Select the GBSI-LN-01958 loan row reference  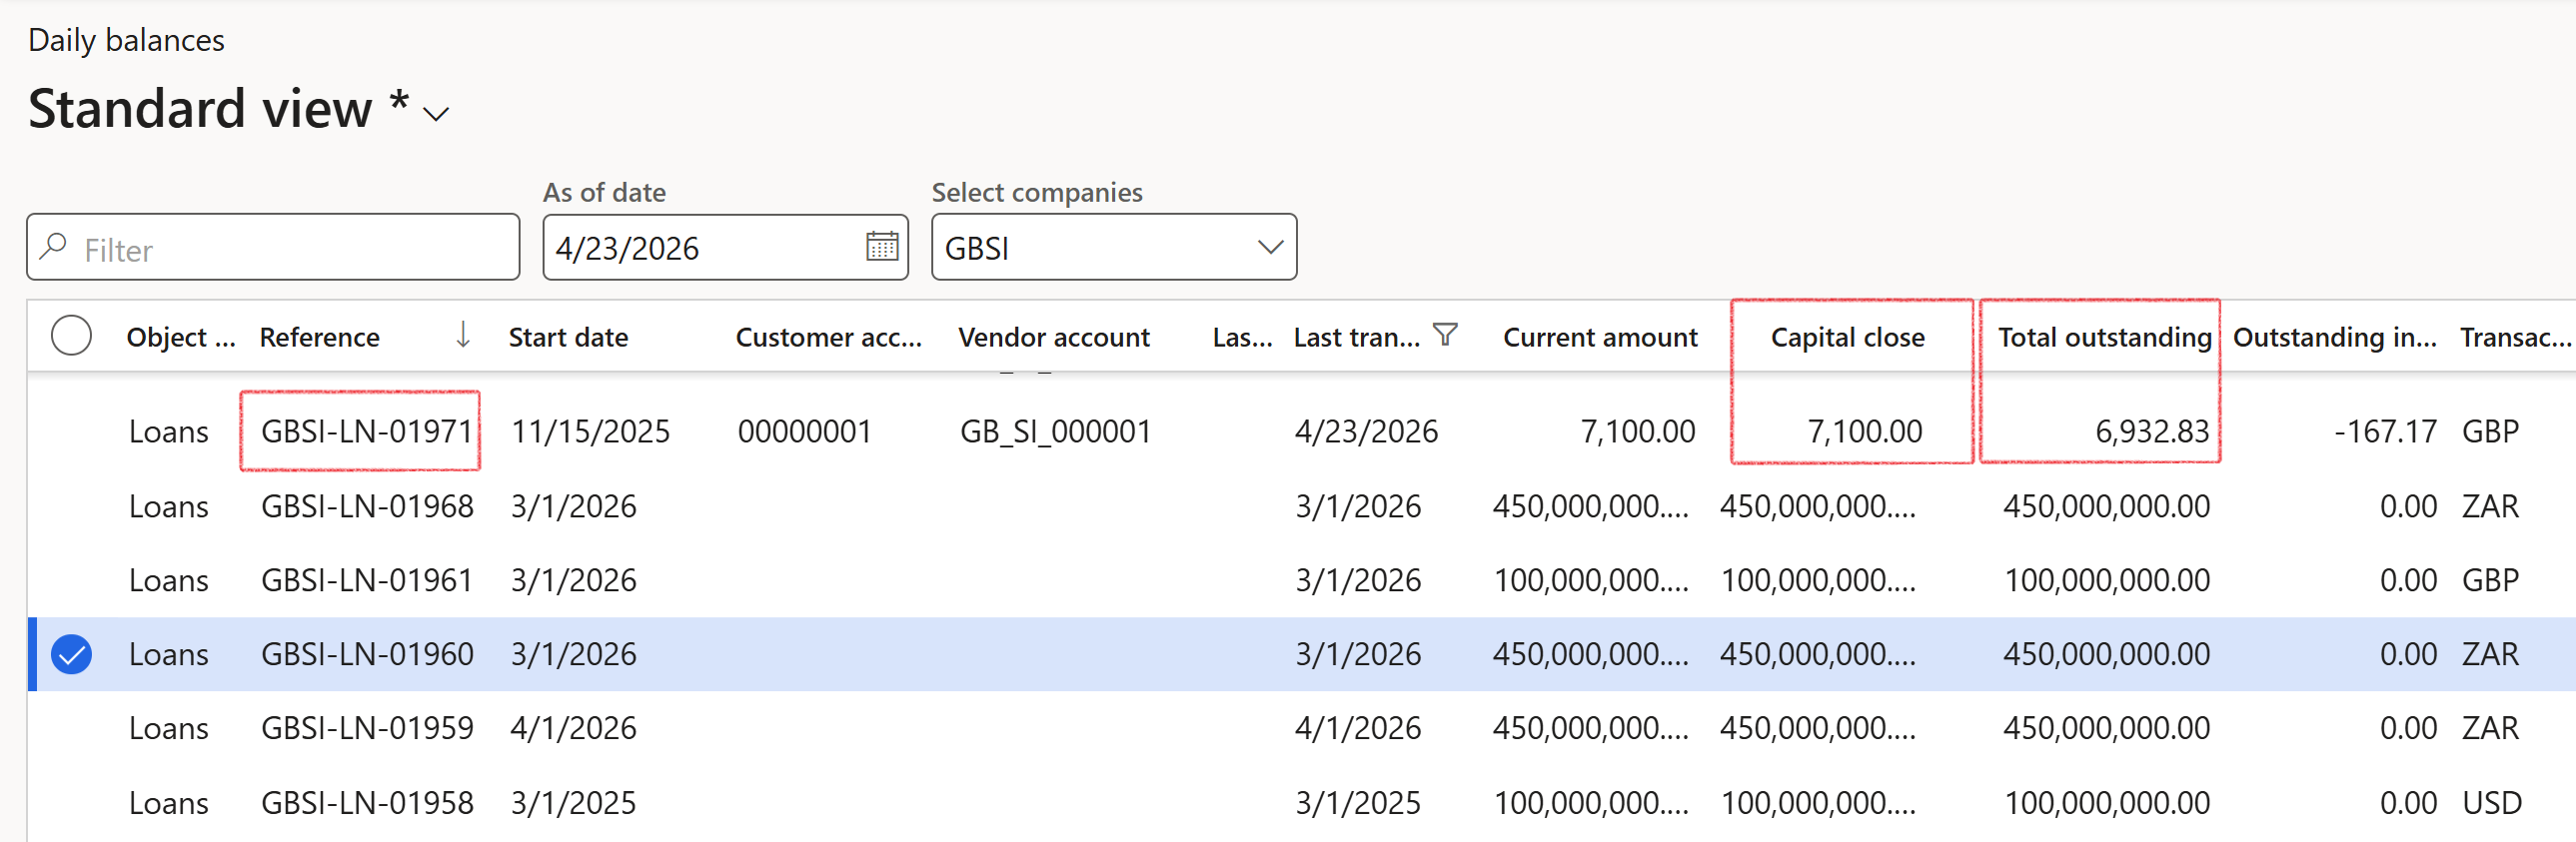click(x=366, y=802)
